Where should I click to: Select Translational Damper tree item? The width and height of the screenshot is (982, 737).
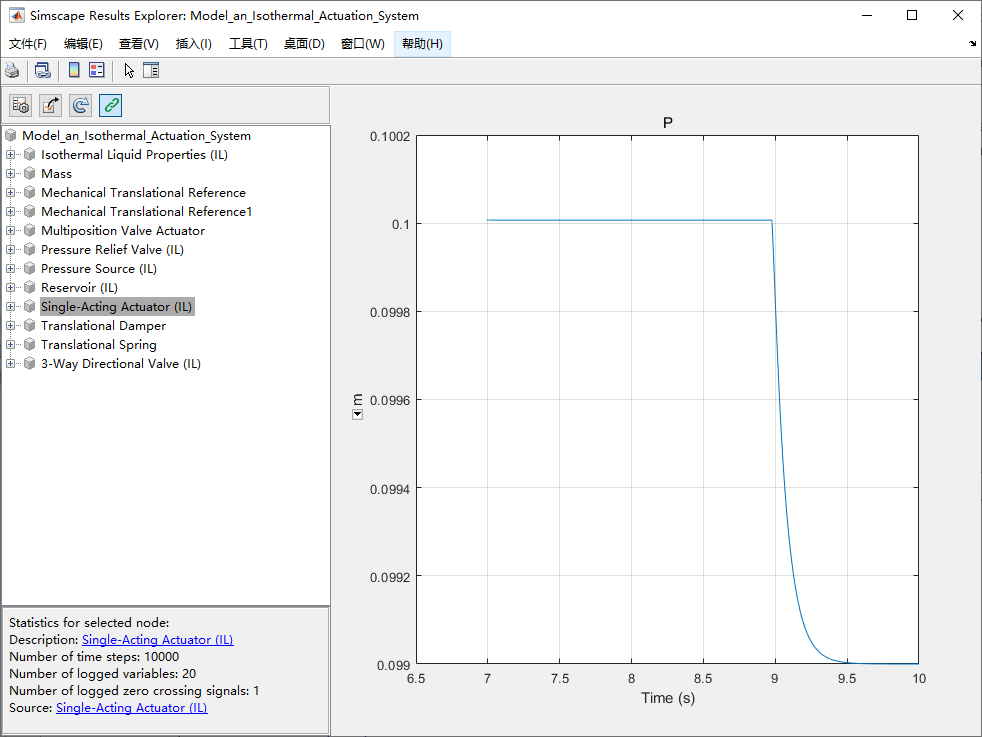(103, 326)
